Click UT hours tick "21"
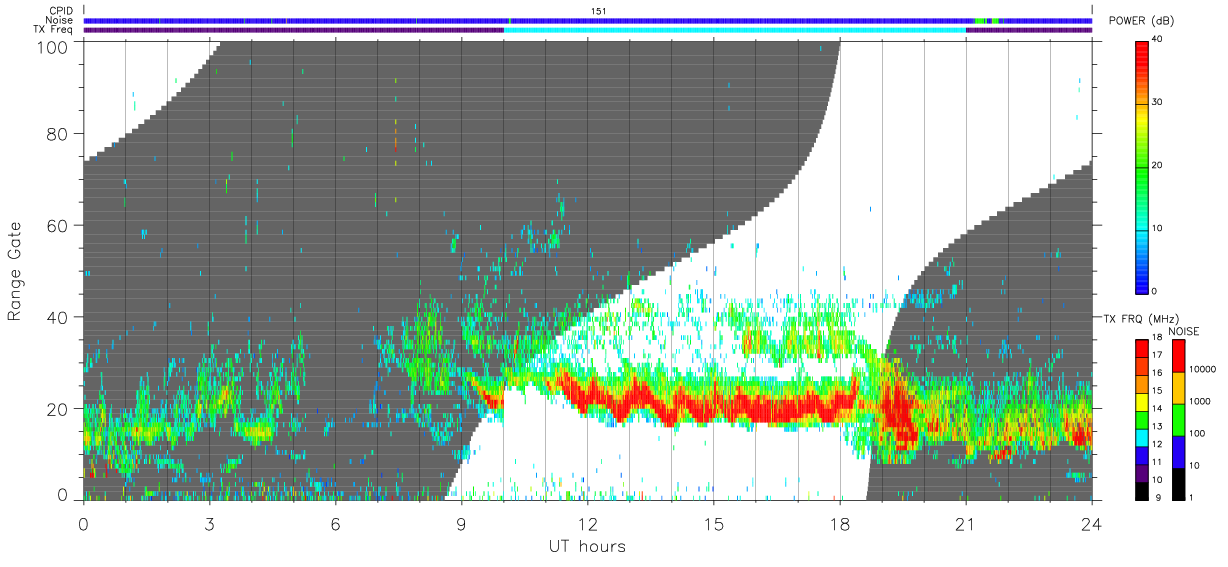This screenshot has height=567, width=1228. point(965,523)
